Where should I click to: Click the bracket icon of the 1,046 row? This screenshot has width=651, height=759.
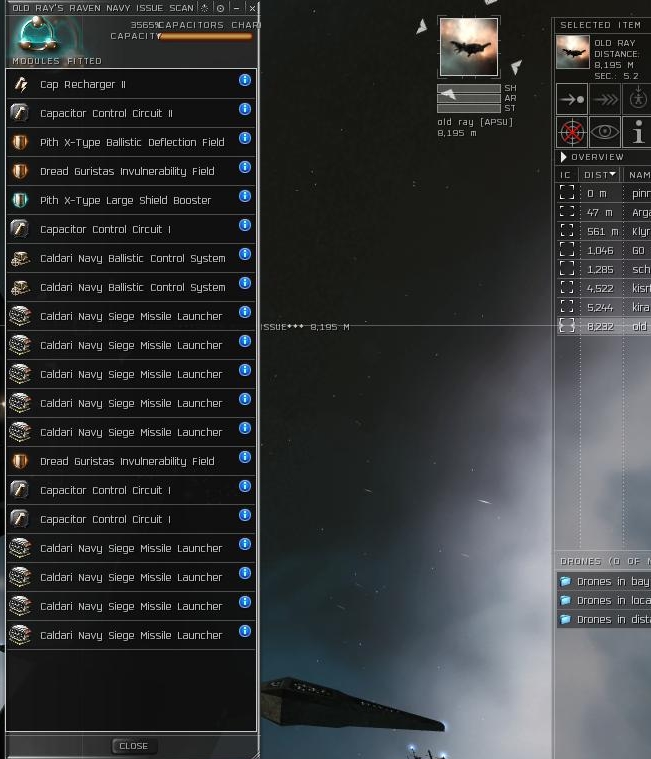tap(567, 250)
